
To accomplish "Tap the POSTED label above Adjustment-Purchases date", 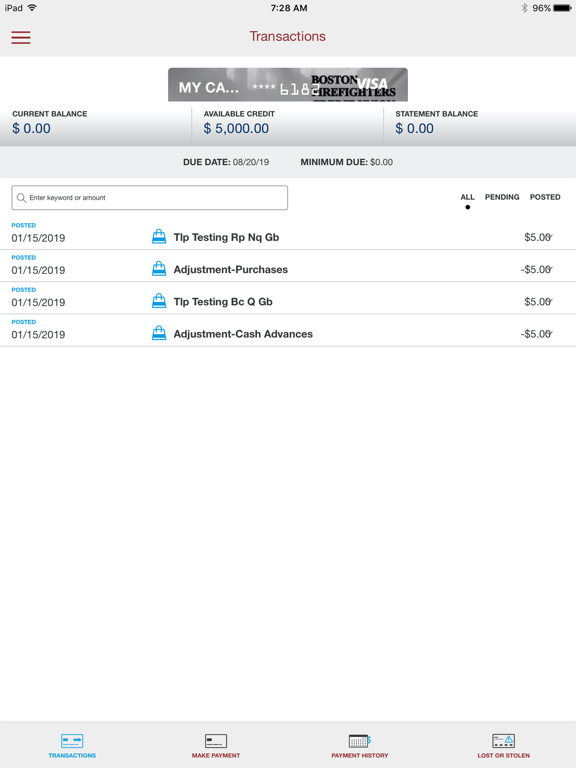I will click(24, 258).
